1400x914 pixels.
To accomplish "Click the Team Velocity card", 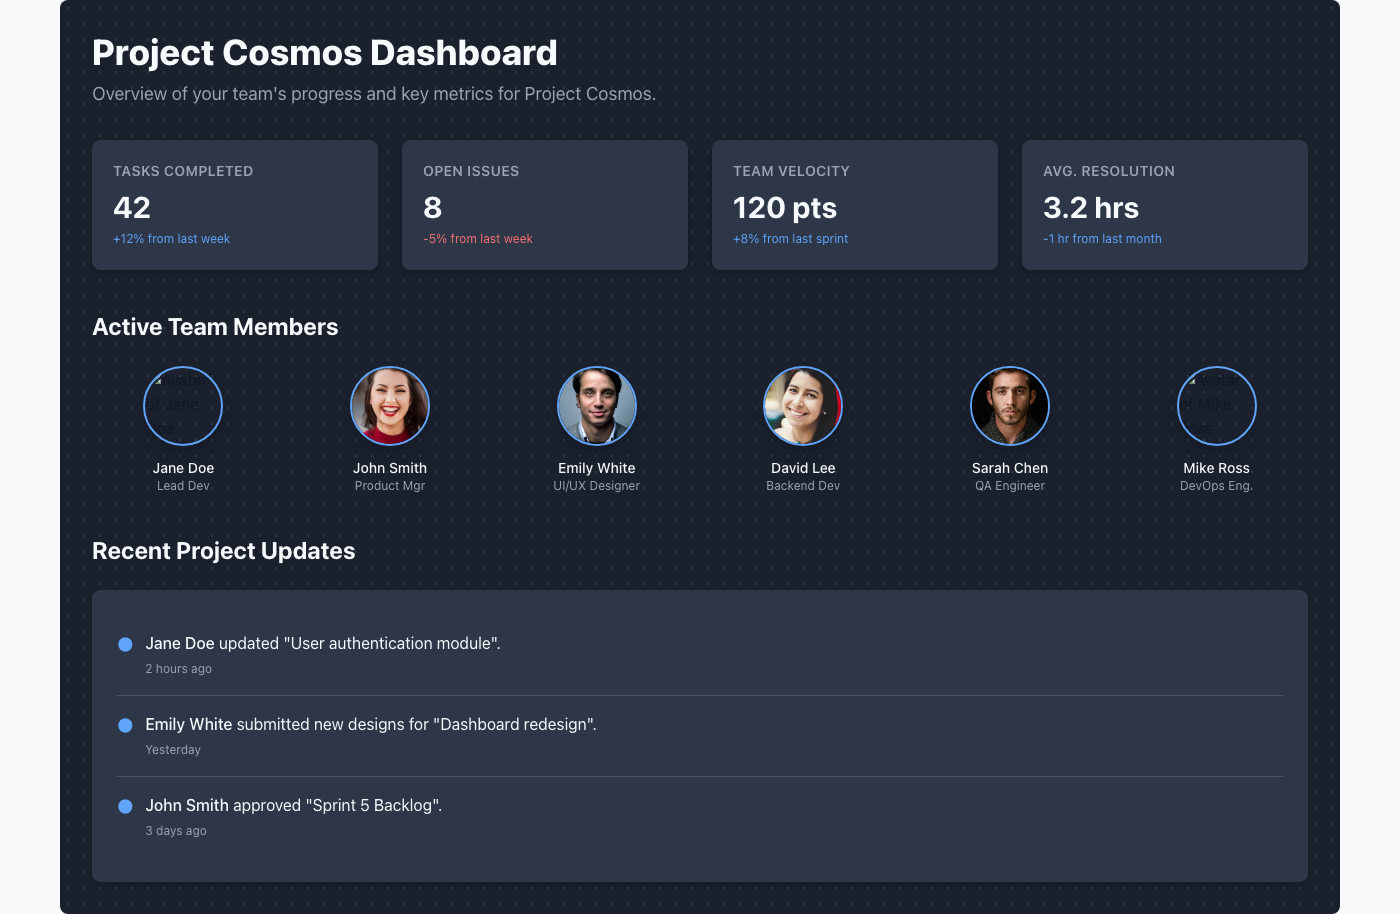I will coord(855,204).
